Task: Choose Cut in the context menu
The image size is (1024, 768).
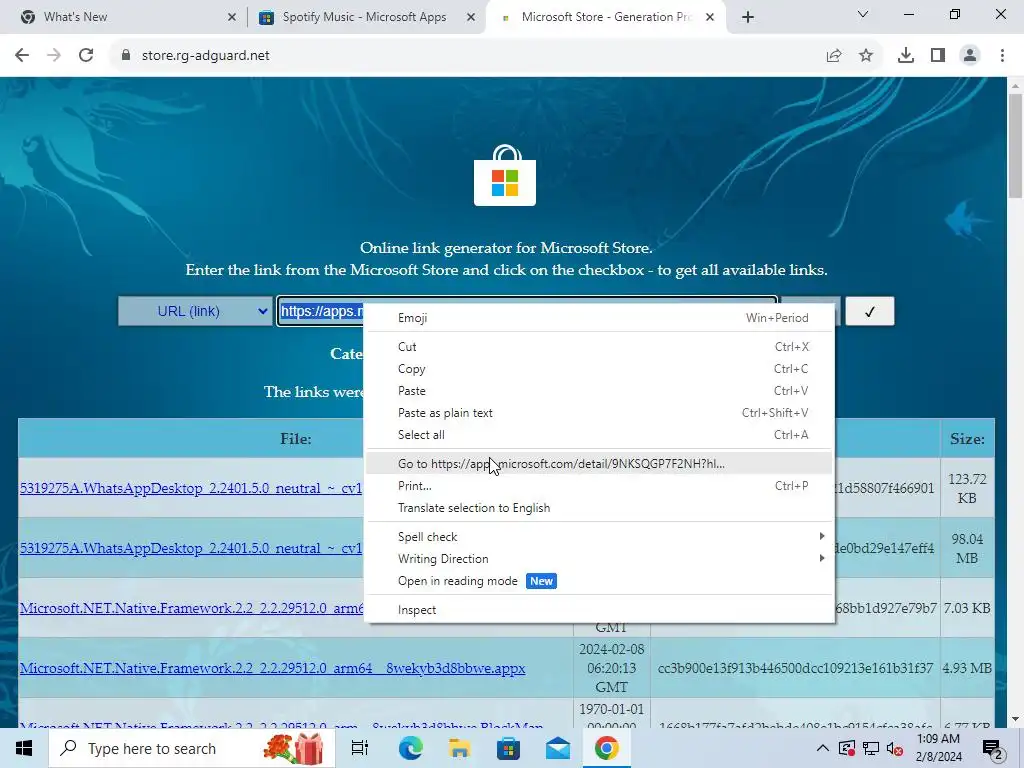Action: click(600, 347)
